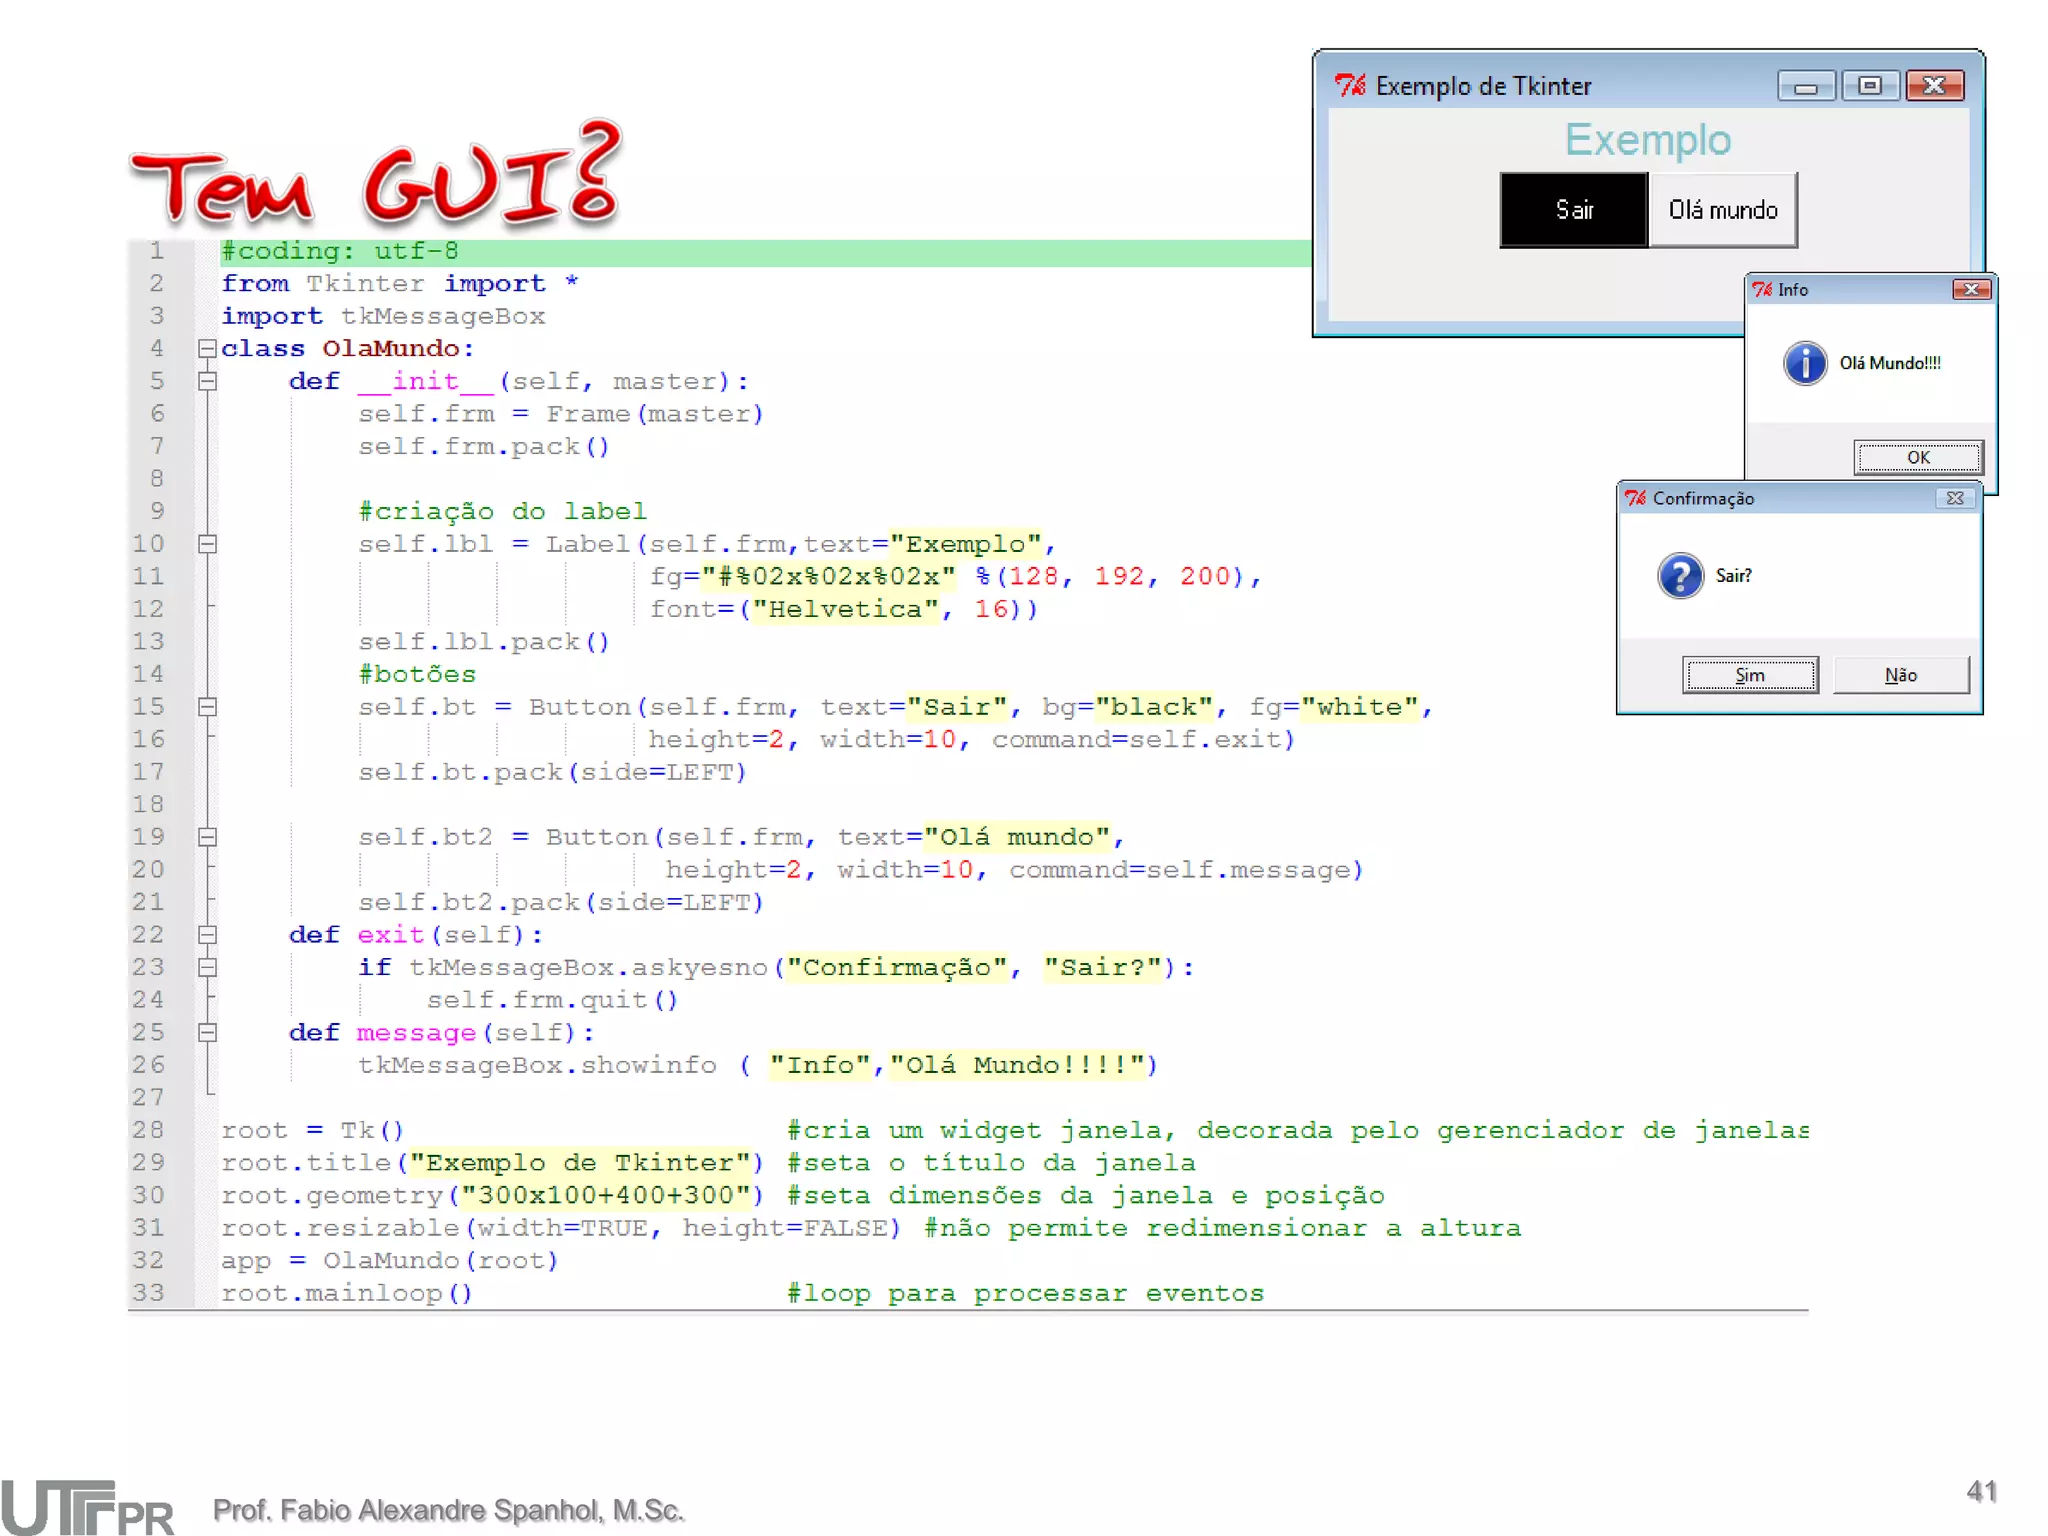This screenshot has height=1536, width=2048.
Task: Click the blue info icon in Info dialog
Action: coord(1804,363)
